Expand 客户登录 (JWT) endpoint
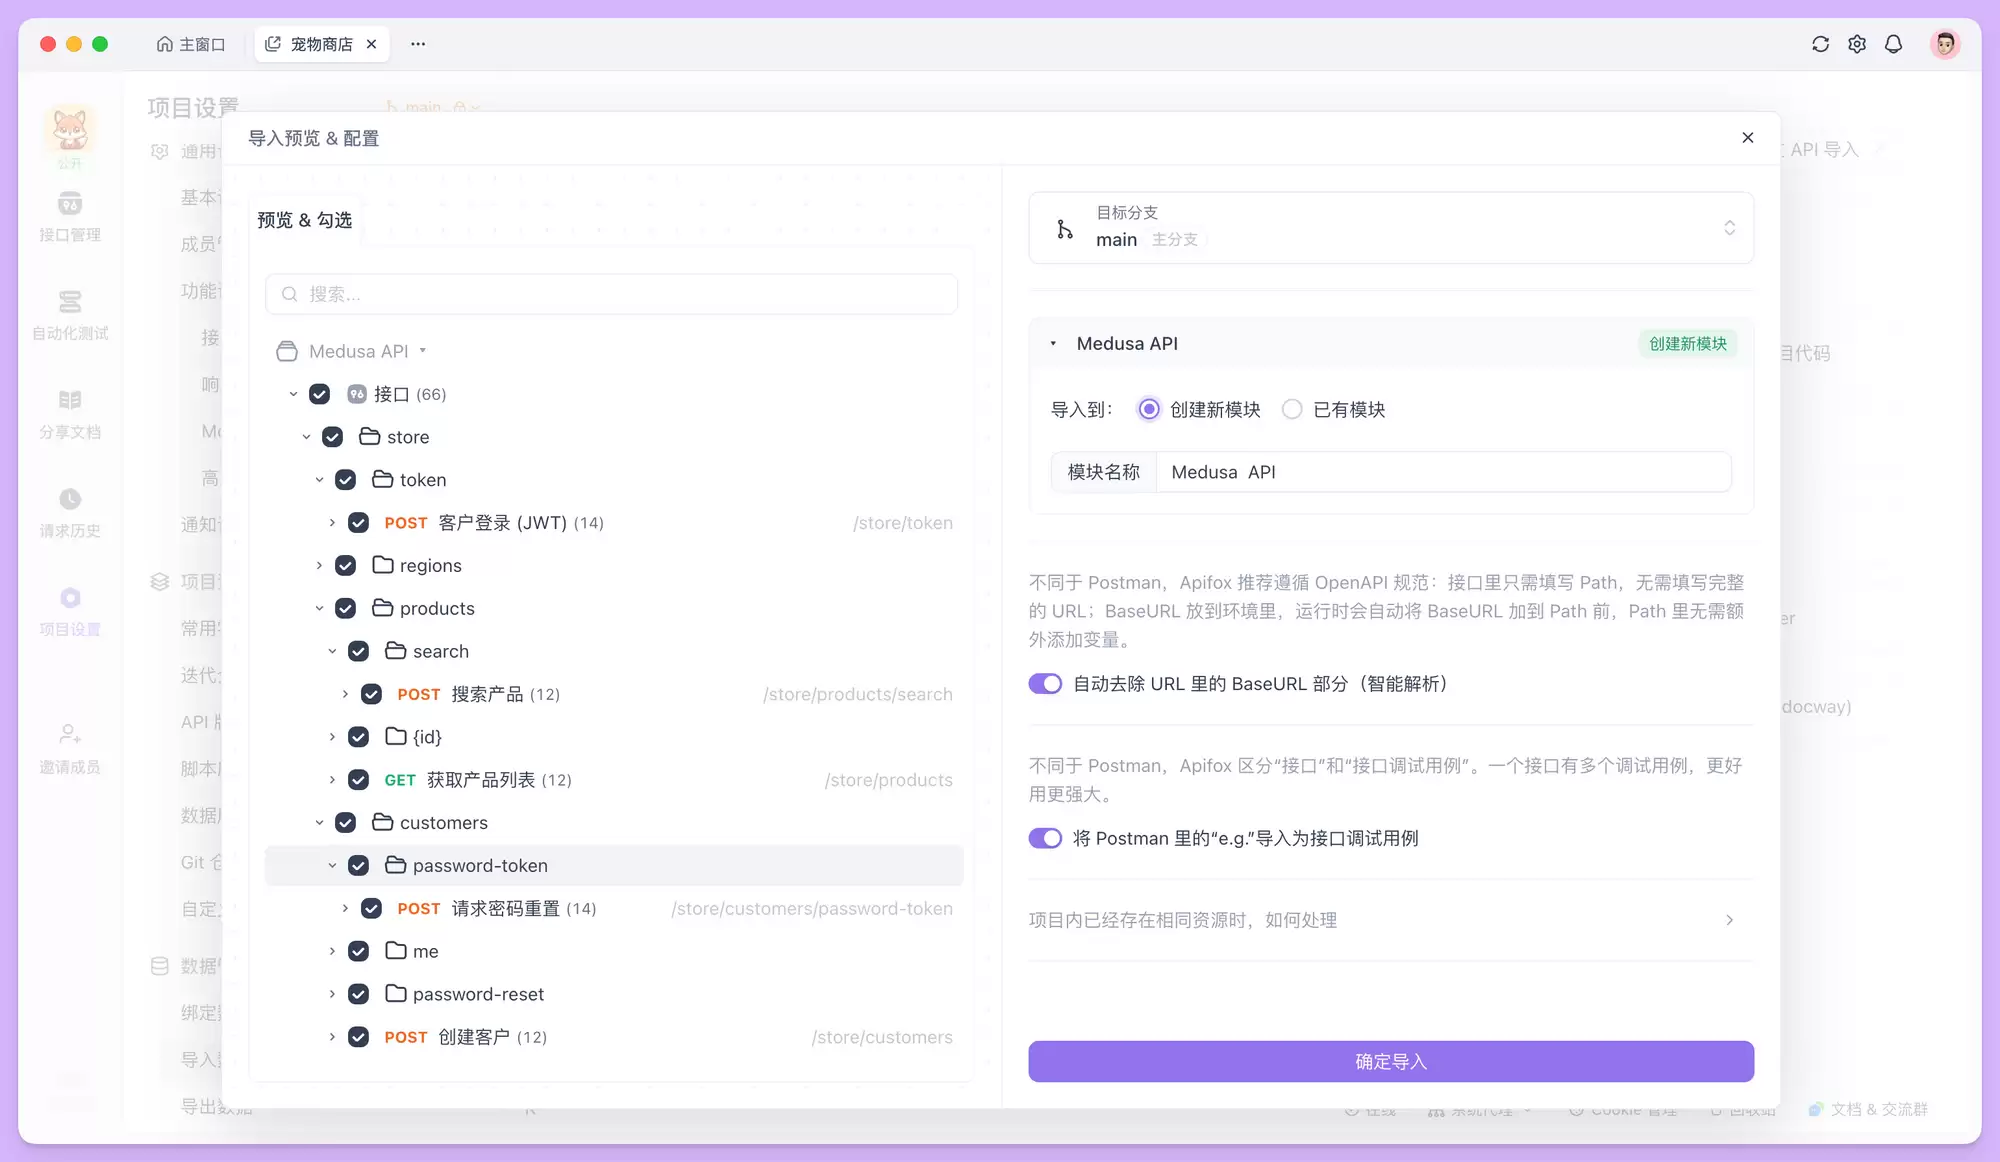2000x1162 pixels. point(332,523)
